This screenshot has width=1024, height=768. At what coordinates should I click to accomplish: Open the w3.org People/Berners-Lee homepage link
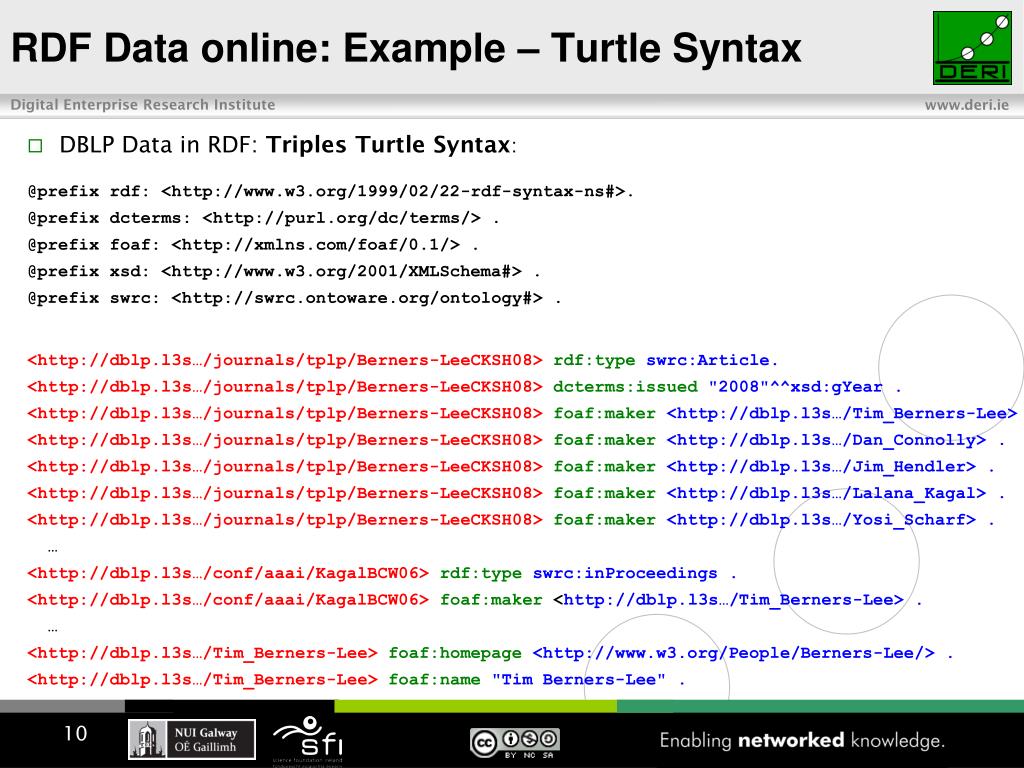click(x=733, y=654)
